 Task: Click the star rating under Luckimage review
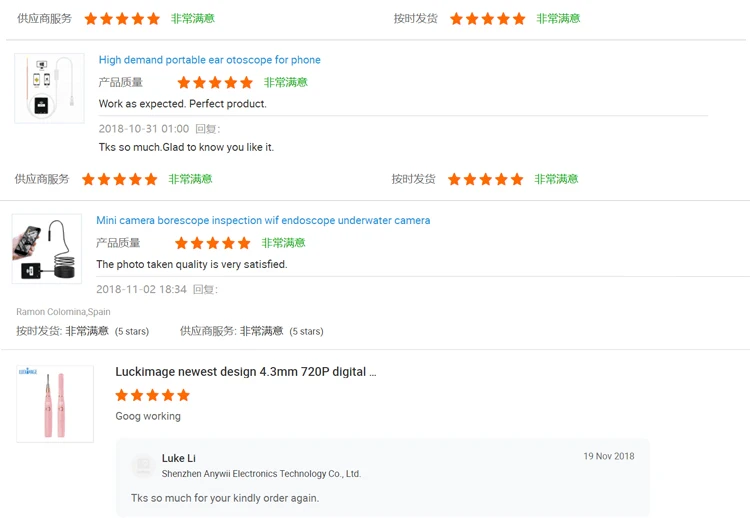click(152, 395)
